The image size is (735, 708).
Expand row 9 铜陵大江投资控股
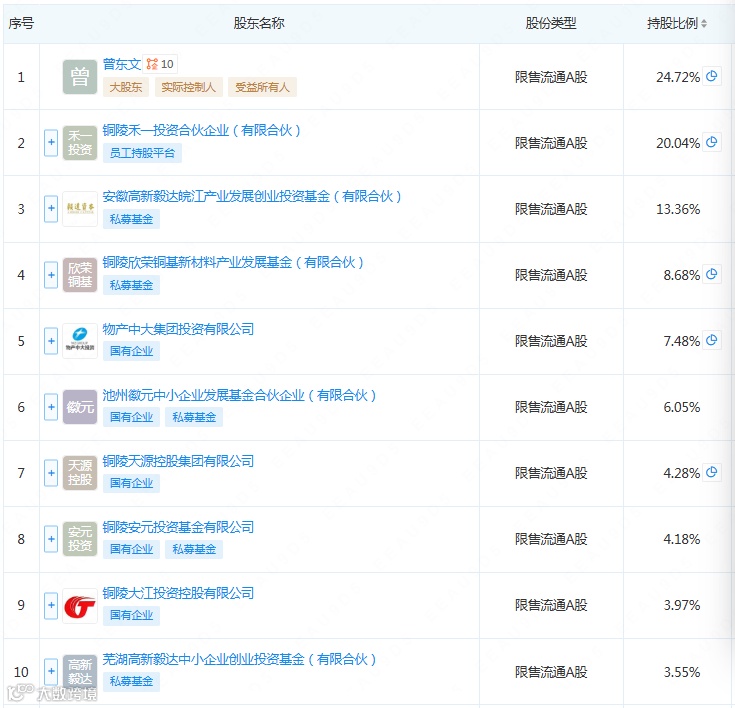51,605
